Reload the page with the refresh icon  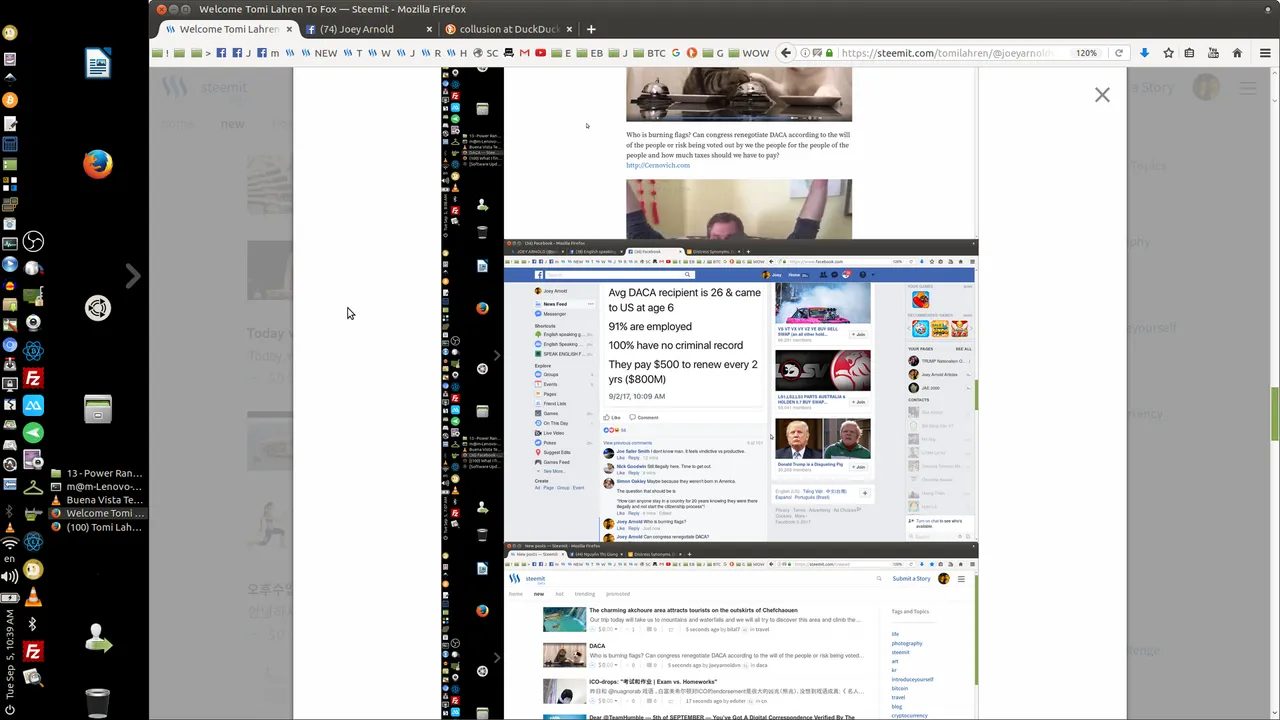coord(1119,53)
